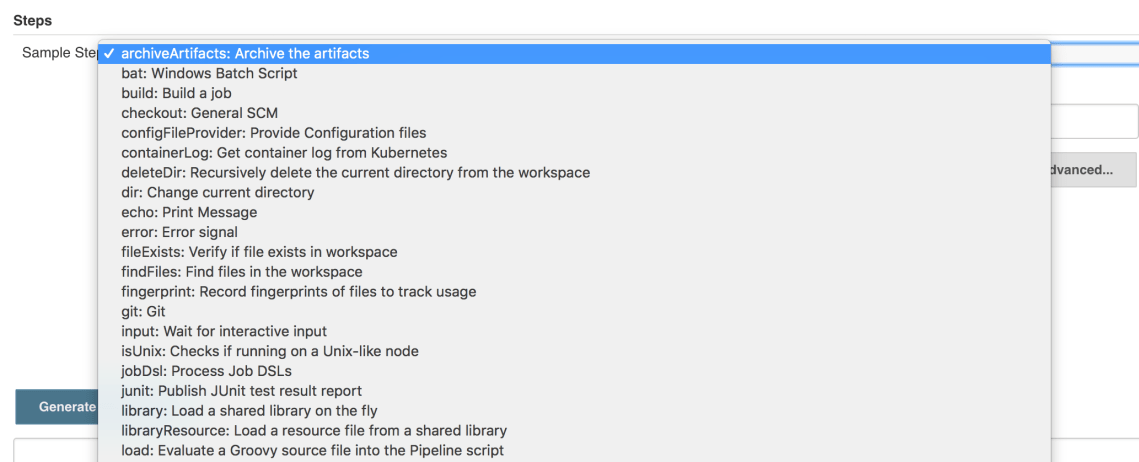Select build: Build a job
The height and width of the screenshot is (462, 1139).
tap(176, 93)
